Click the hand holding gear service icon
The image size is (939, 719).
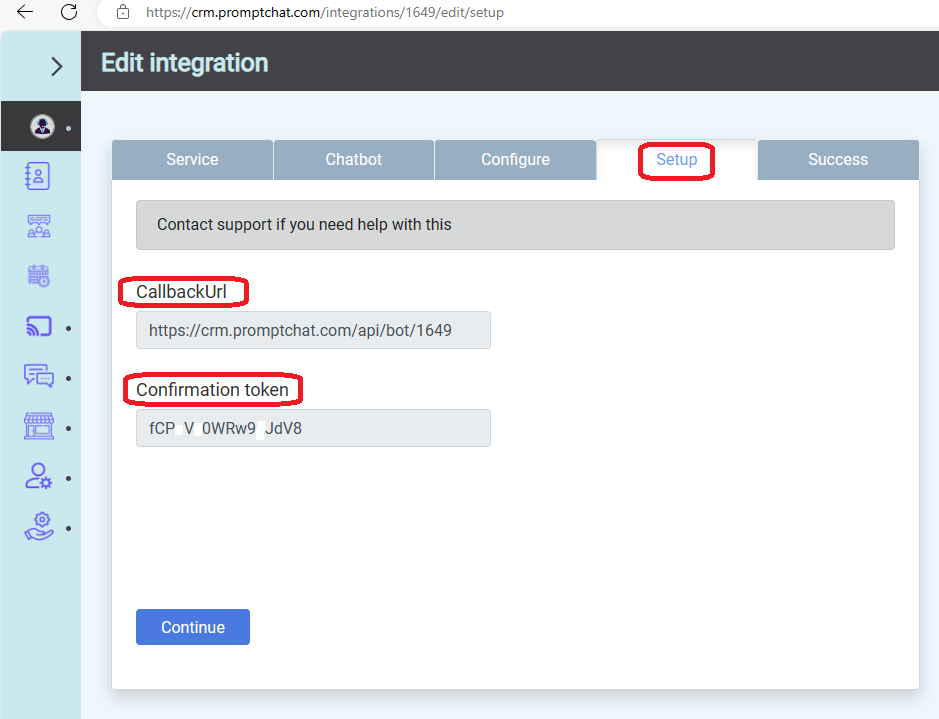[38, 526]
